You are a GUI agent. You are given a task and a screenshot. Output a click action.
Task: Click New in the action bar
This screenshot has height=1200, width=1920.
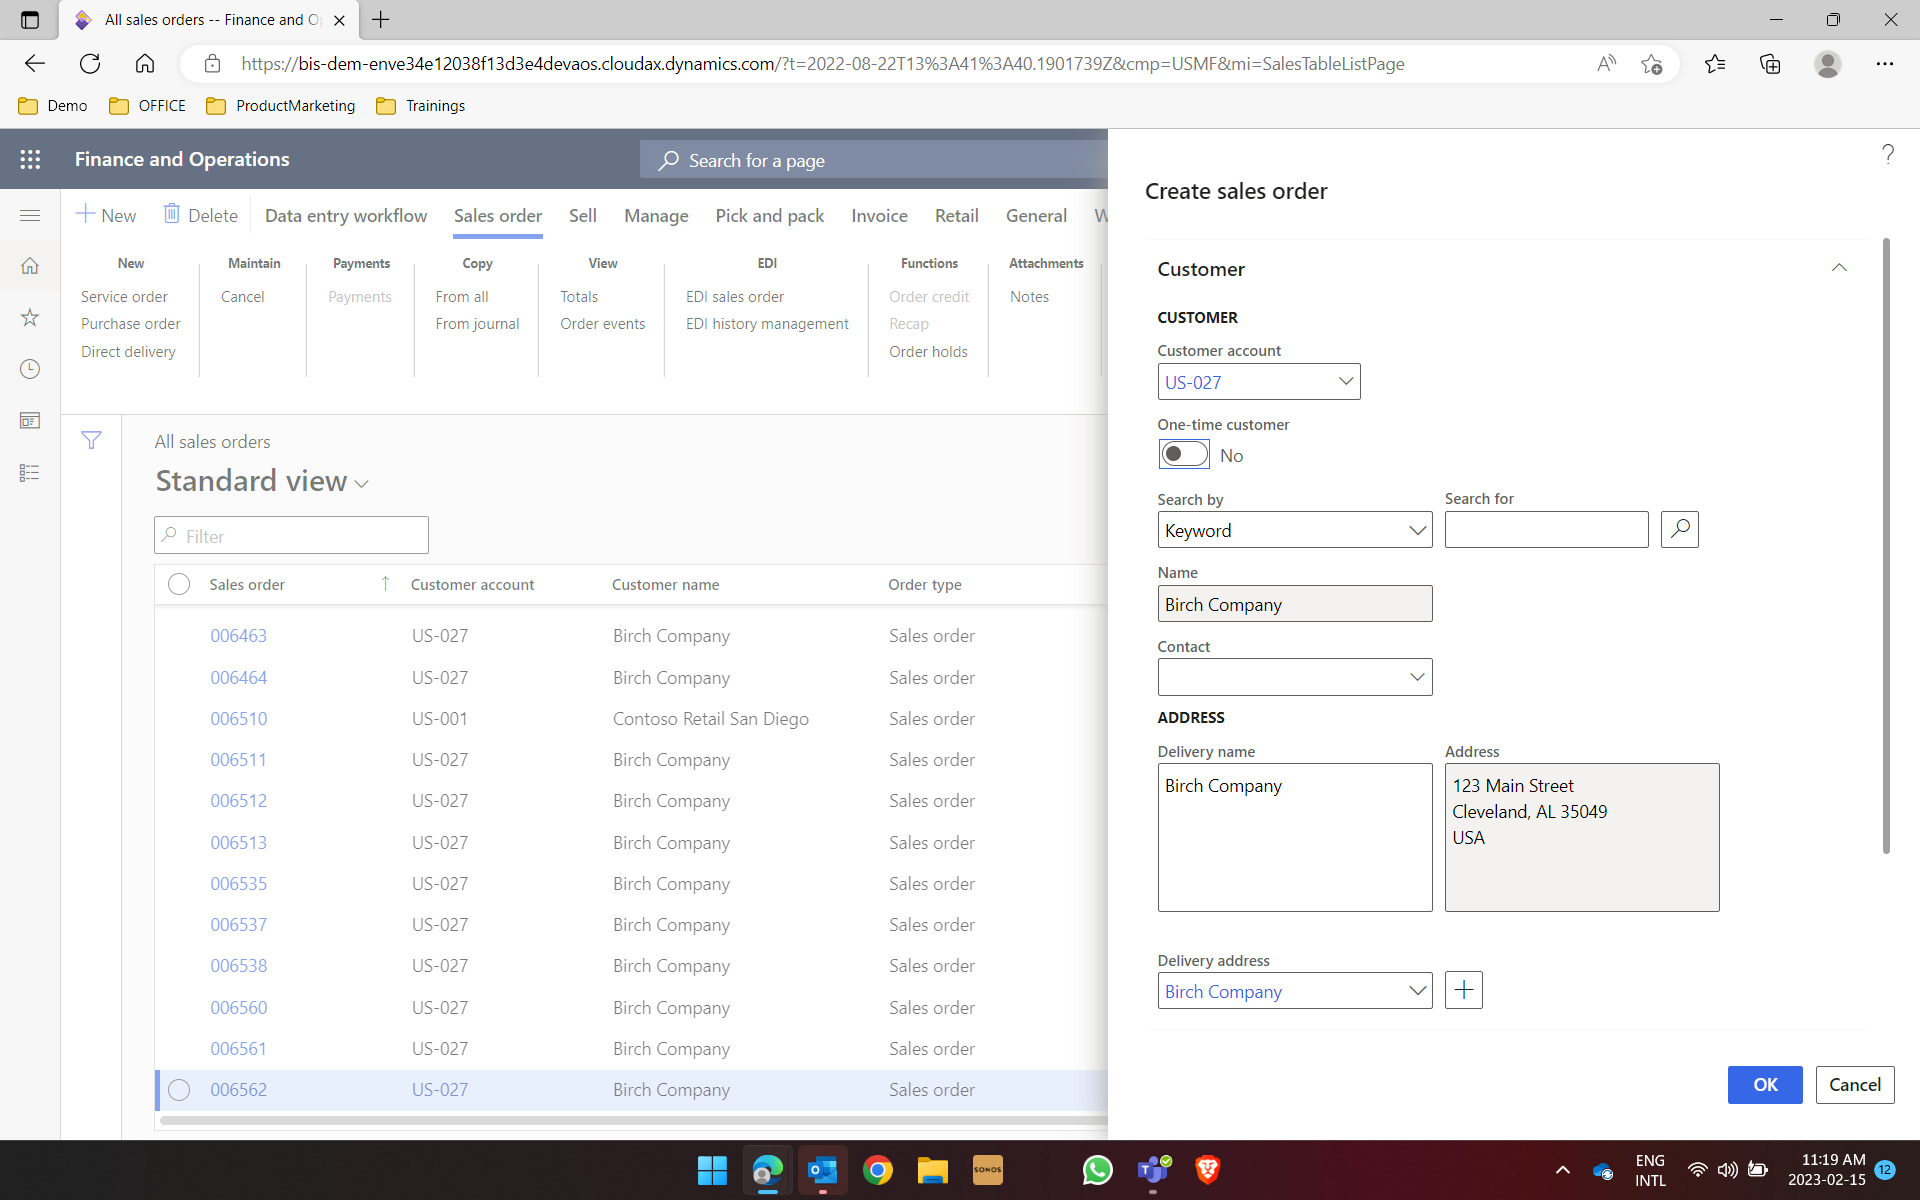(x=106, y=215)
